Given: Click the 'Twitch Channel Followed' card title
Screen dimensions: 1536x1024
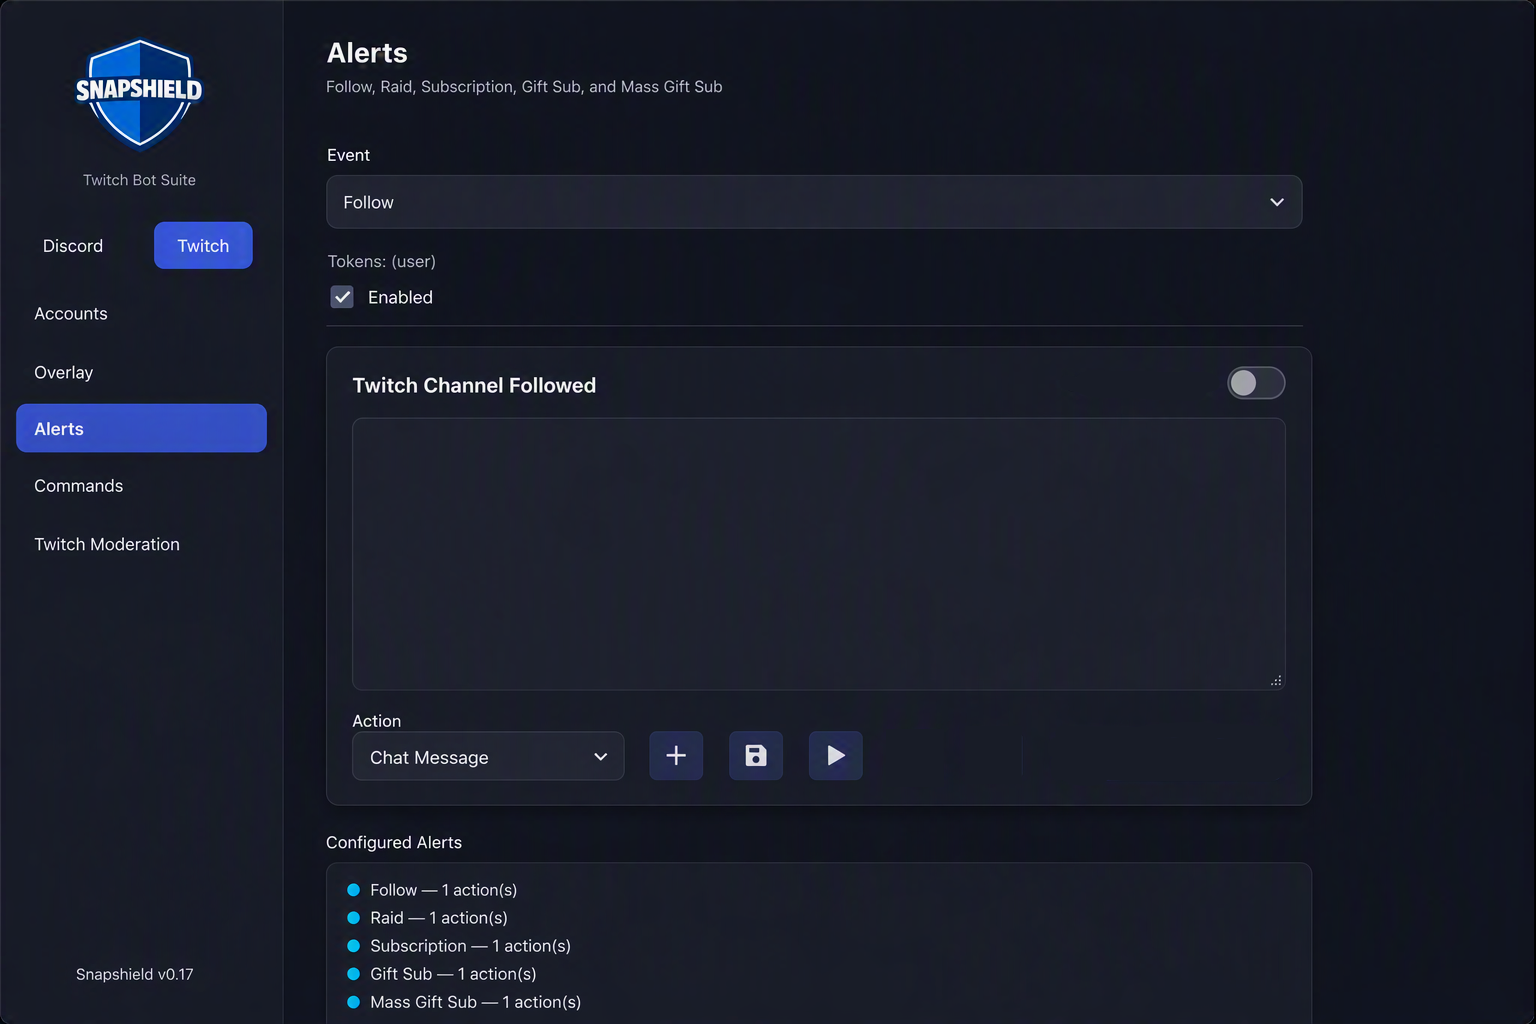Looking at the screenshot, I should pos(474,386).
